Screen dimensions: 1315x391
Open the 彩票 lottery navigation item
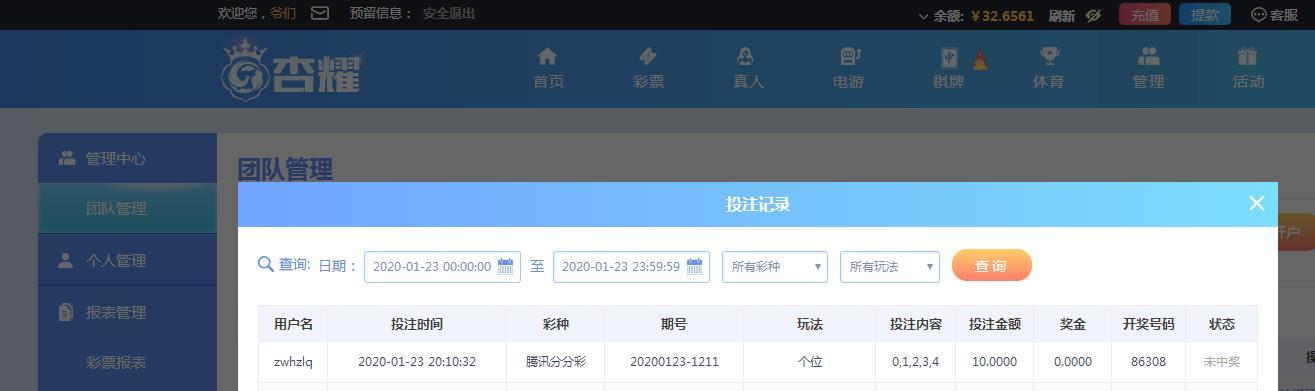tap(648, 68)
